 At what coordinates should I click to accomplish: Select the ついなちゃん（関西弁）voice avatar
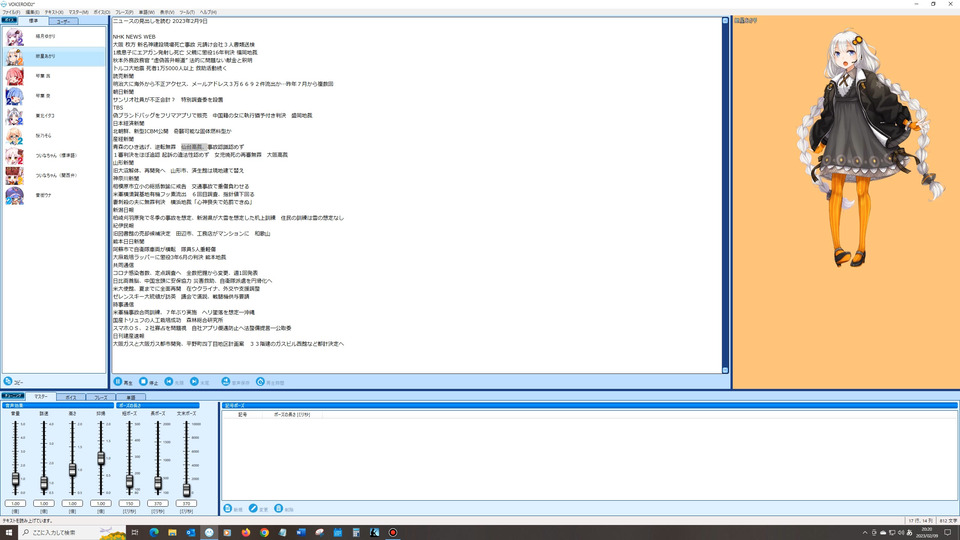[x=15, y=176]
